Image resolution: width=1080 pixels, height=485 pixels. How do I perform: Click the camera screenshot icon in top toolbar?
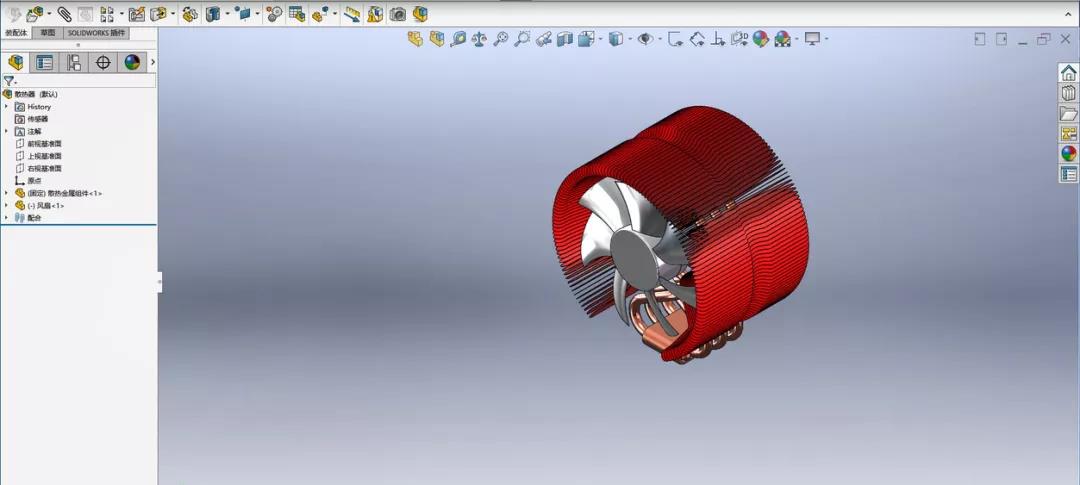coord(397,14)
